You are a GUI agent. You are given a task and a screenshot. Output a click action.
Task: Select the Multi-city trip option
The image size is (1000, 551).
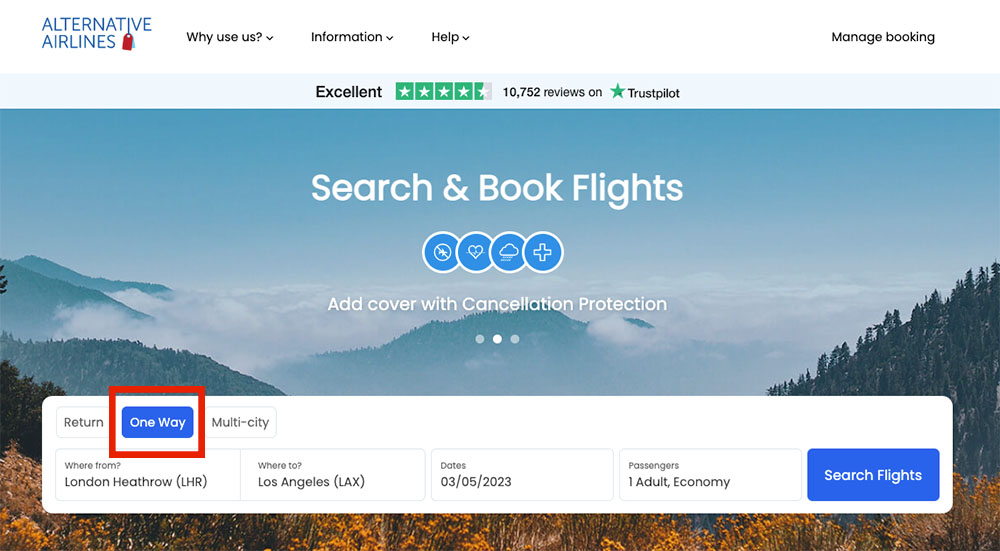coord(240,422)
